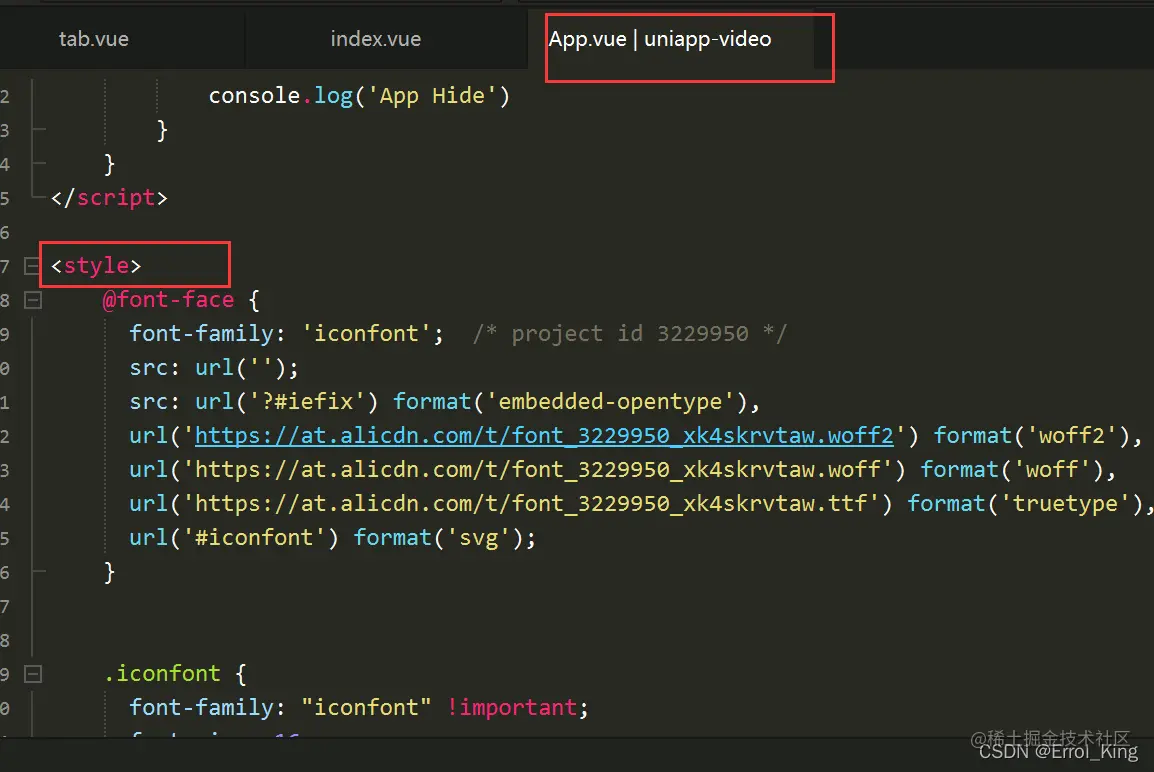Open the alicdn woff2 font URL link
1154x772 pixels.
click(544, 436)
